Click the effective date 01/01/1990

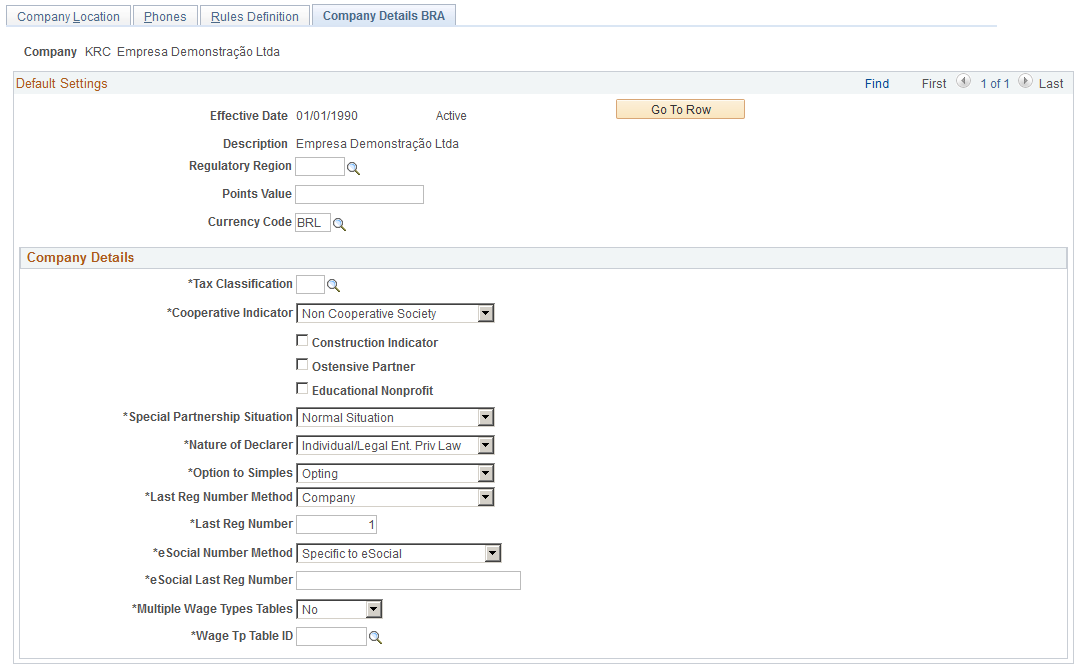click(327, 116)
